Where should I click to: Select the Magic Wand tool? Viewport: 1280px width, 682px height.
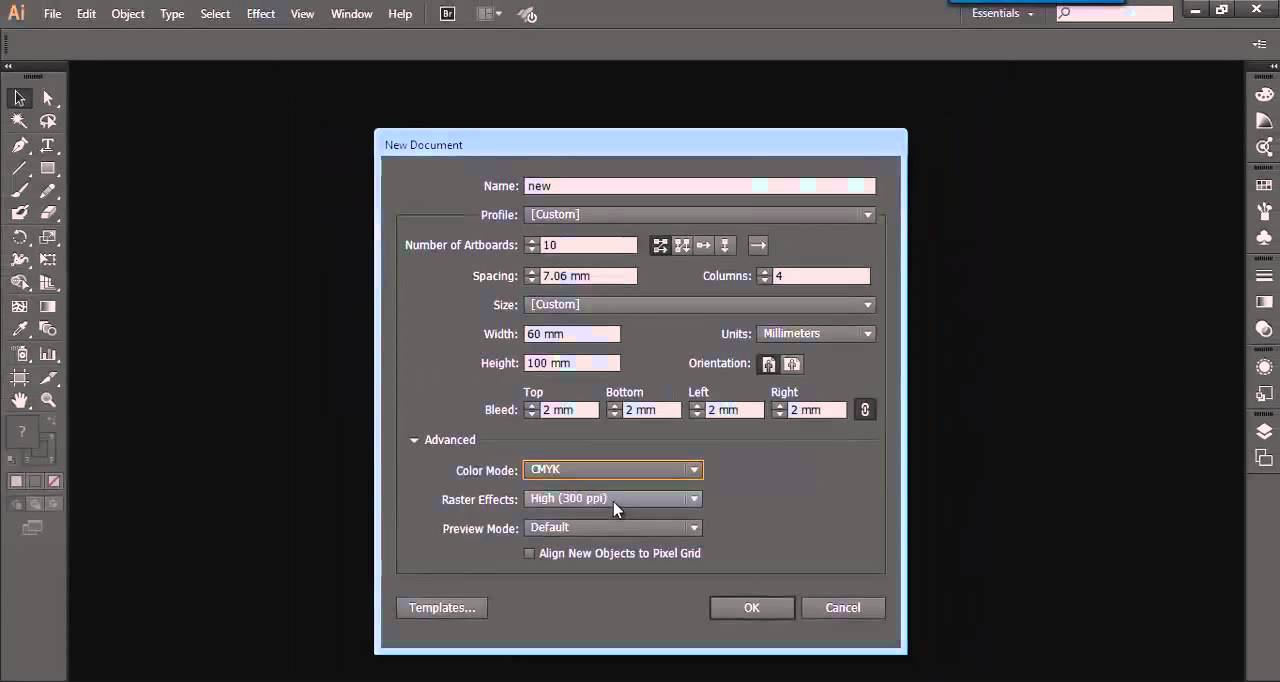tap(19, 121)
